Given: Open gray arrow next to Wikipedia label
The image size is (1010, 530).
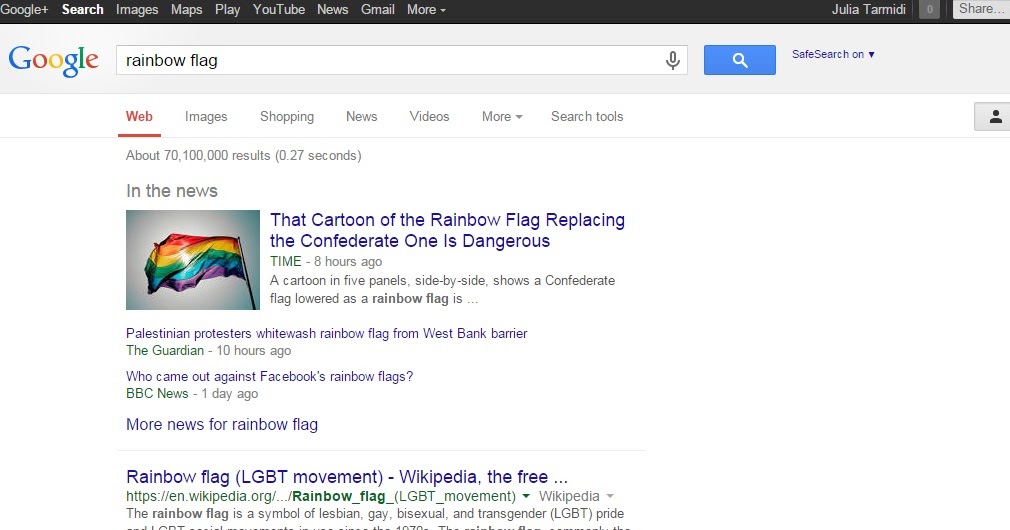Looking at the screenshot, I should point(610,496).
